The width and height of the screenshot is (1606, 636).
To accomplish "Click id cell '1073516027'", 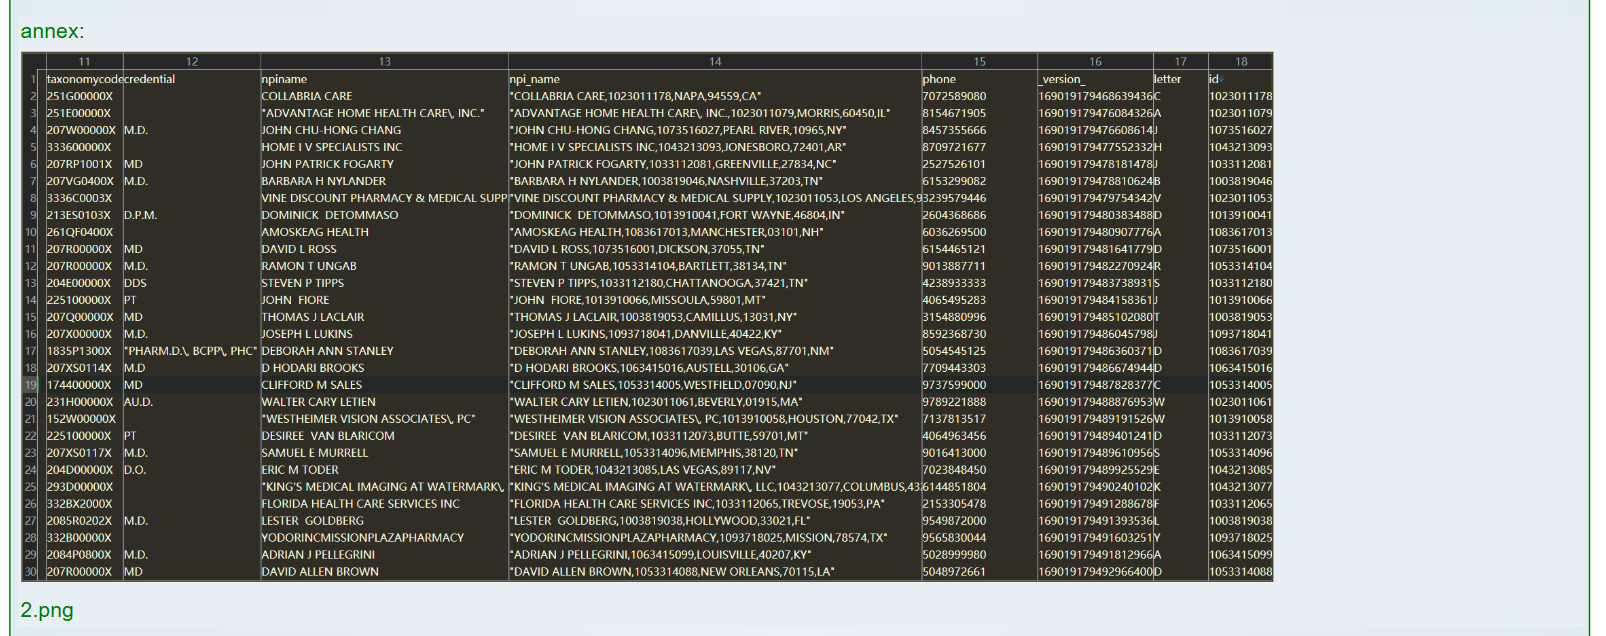I will point(1240,130).
